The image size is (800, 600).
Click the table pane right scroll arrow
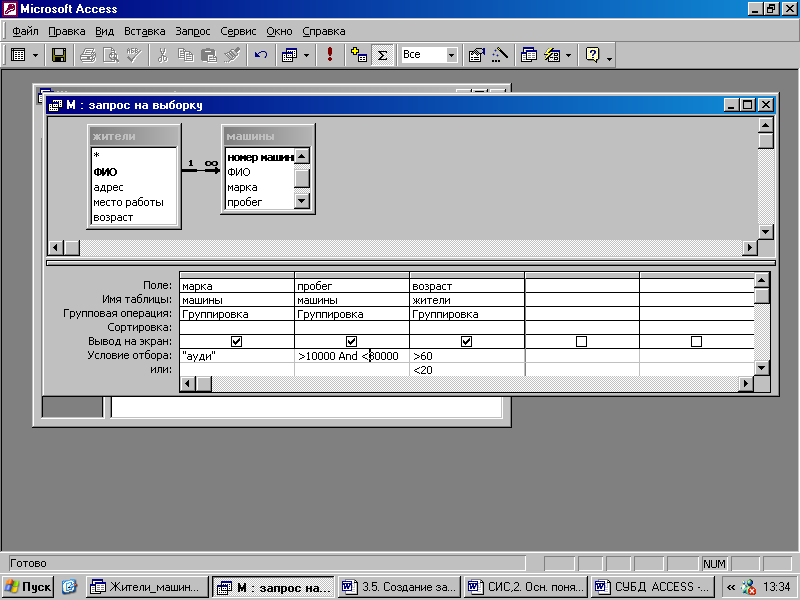click(x=749, y=248)
